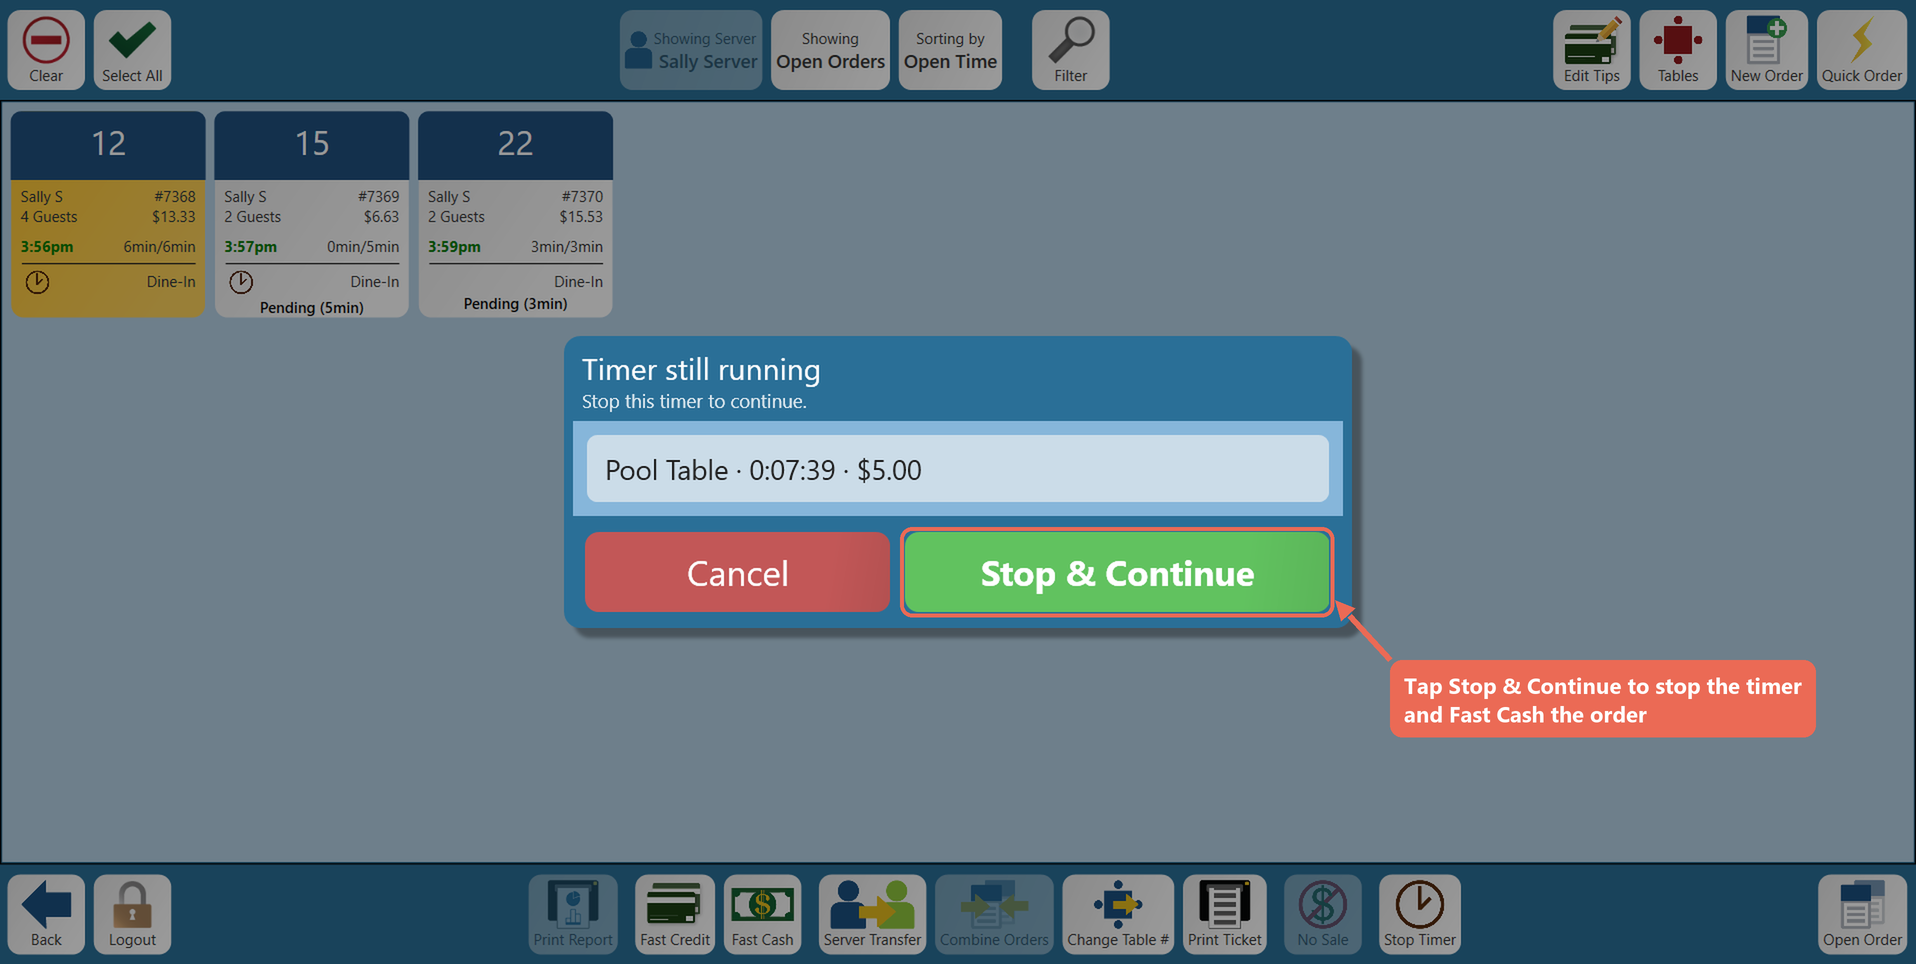
Task: Open the Showing Open Orders selector
Action: (830, 50)
